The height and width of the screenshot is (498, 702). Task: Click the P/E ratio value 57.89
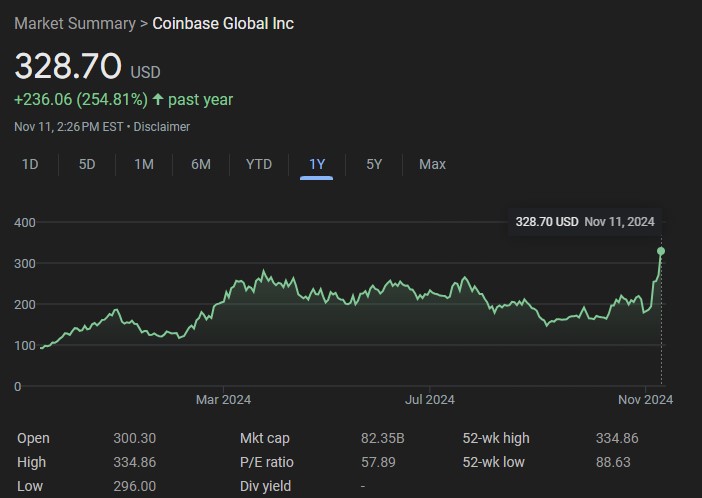pos(377,462)
